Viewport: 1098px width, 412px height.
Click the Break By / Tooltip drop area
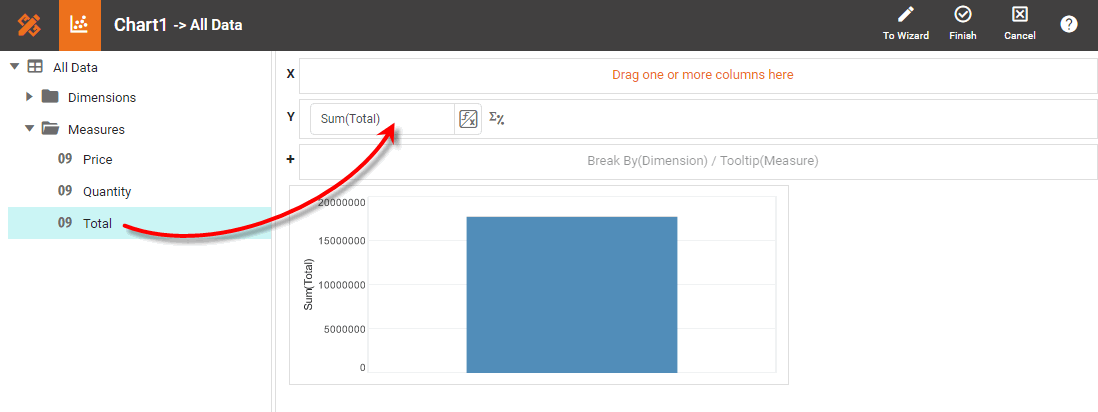[x=702, y=160]
